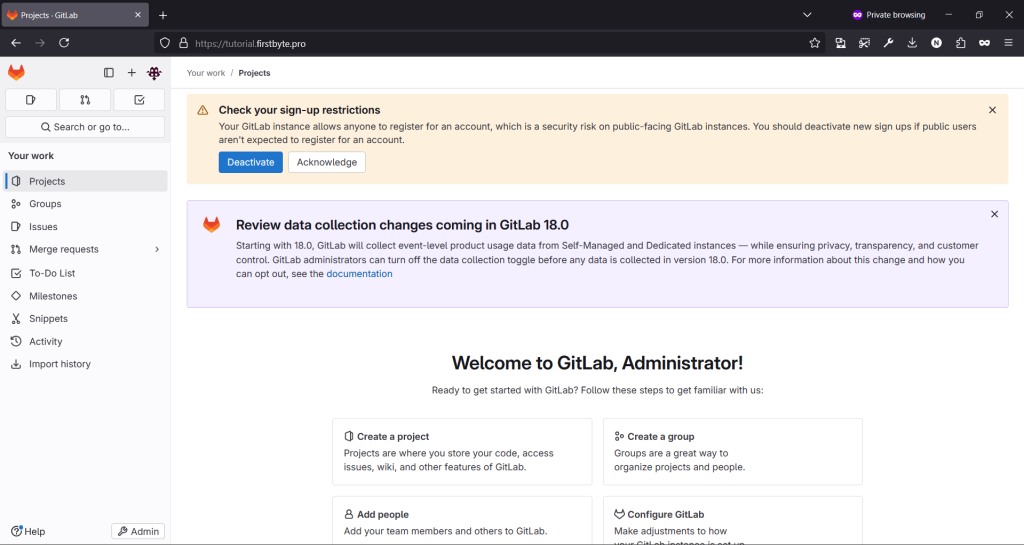Screen dimensions: 1024x545
Task: Dismiss the data collection changes banner
Action: click(x=994, y=214)
